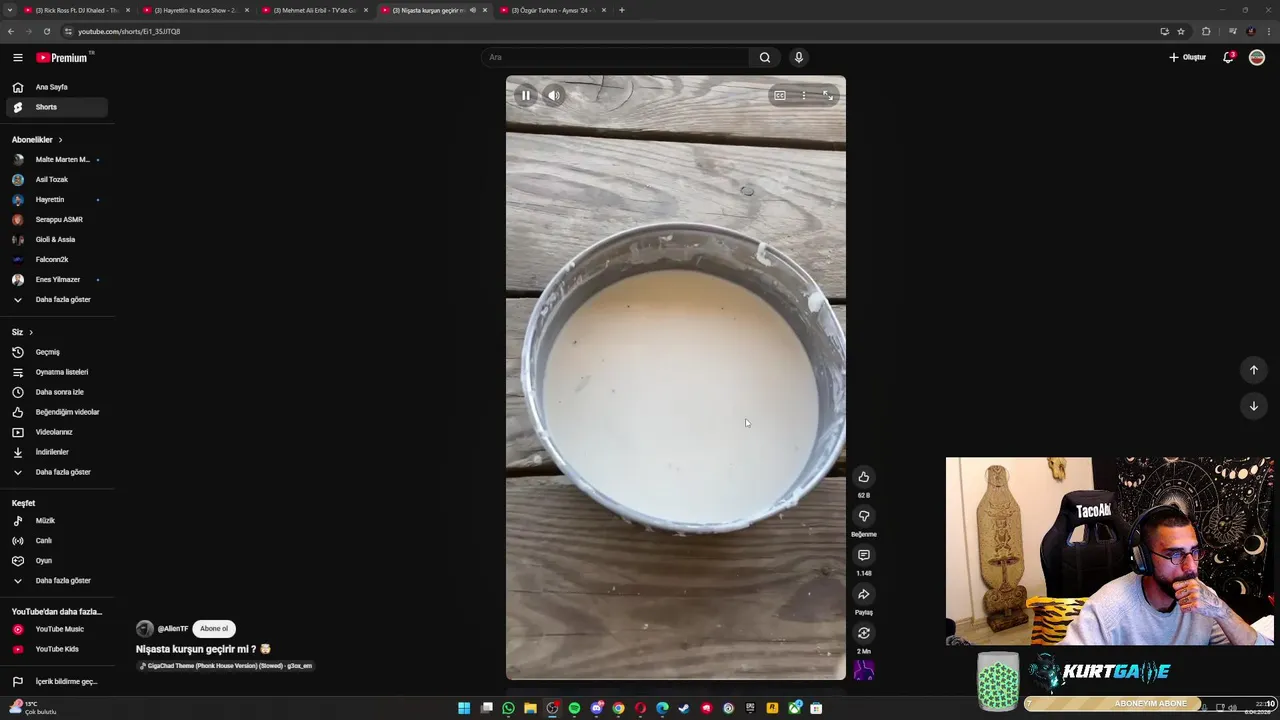
Task: Switch to the Mehmet Ali Erbil tab
Action: (315, 10)
